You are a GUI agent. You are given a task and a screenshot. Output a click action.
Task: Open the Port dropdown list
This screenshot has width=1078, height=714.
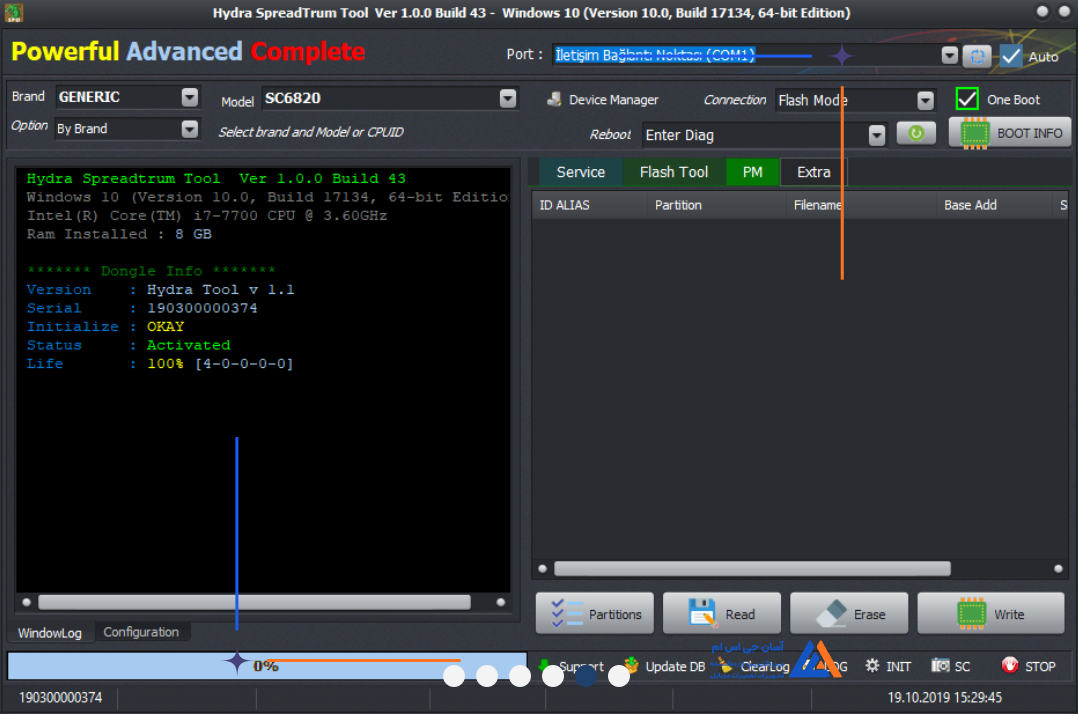pyautogui.click(x=949, y=56)
